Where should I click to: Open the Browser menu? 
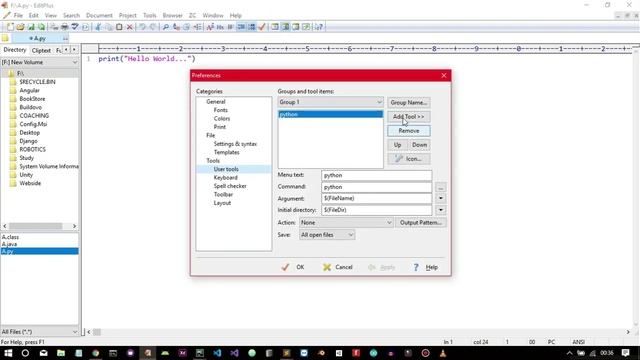[x=173, y=16]
